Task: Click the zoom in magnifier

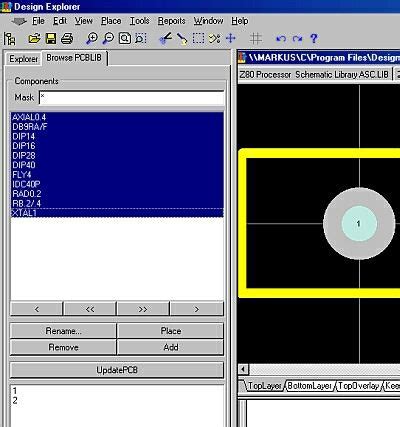Action: (92, 39)
